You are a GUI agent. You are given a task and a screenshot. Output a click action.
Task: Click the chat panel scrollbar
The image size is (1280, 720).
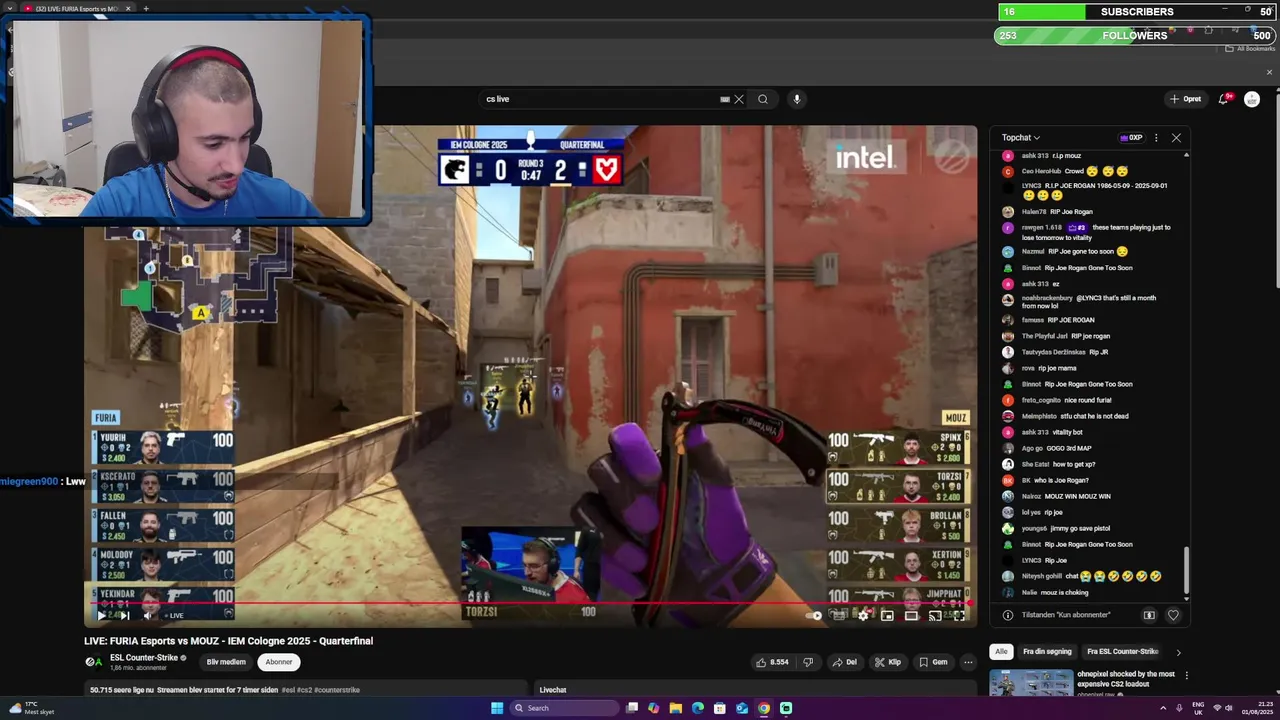[1187, 570]
